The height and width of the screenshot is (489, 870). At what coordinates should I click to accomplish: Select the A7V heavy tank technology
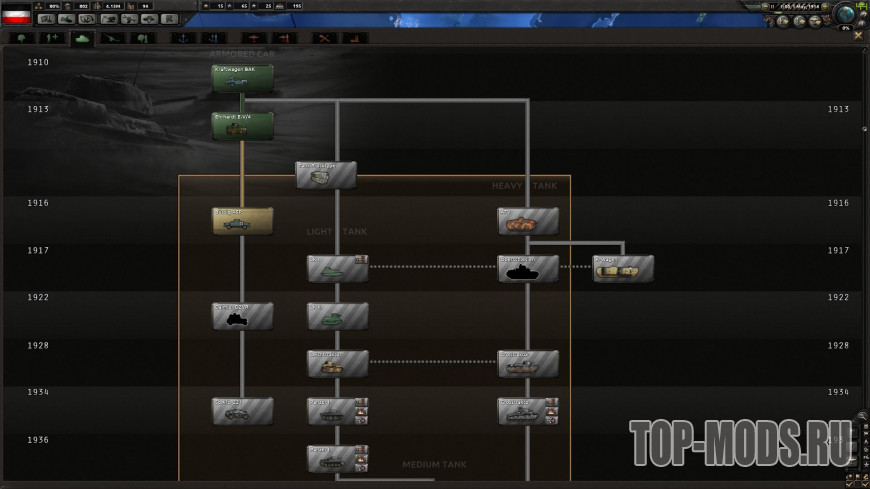coord(528,221)
